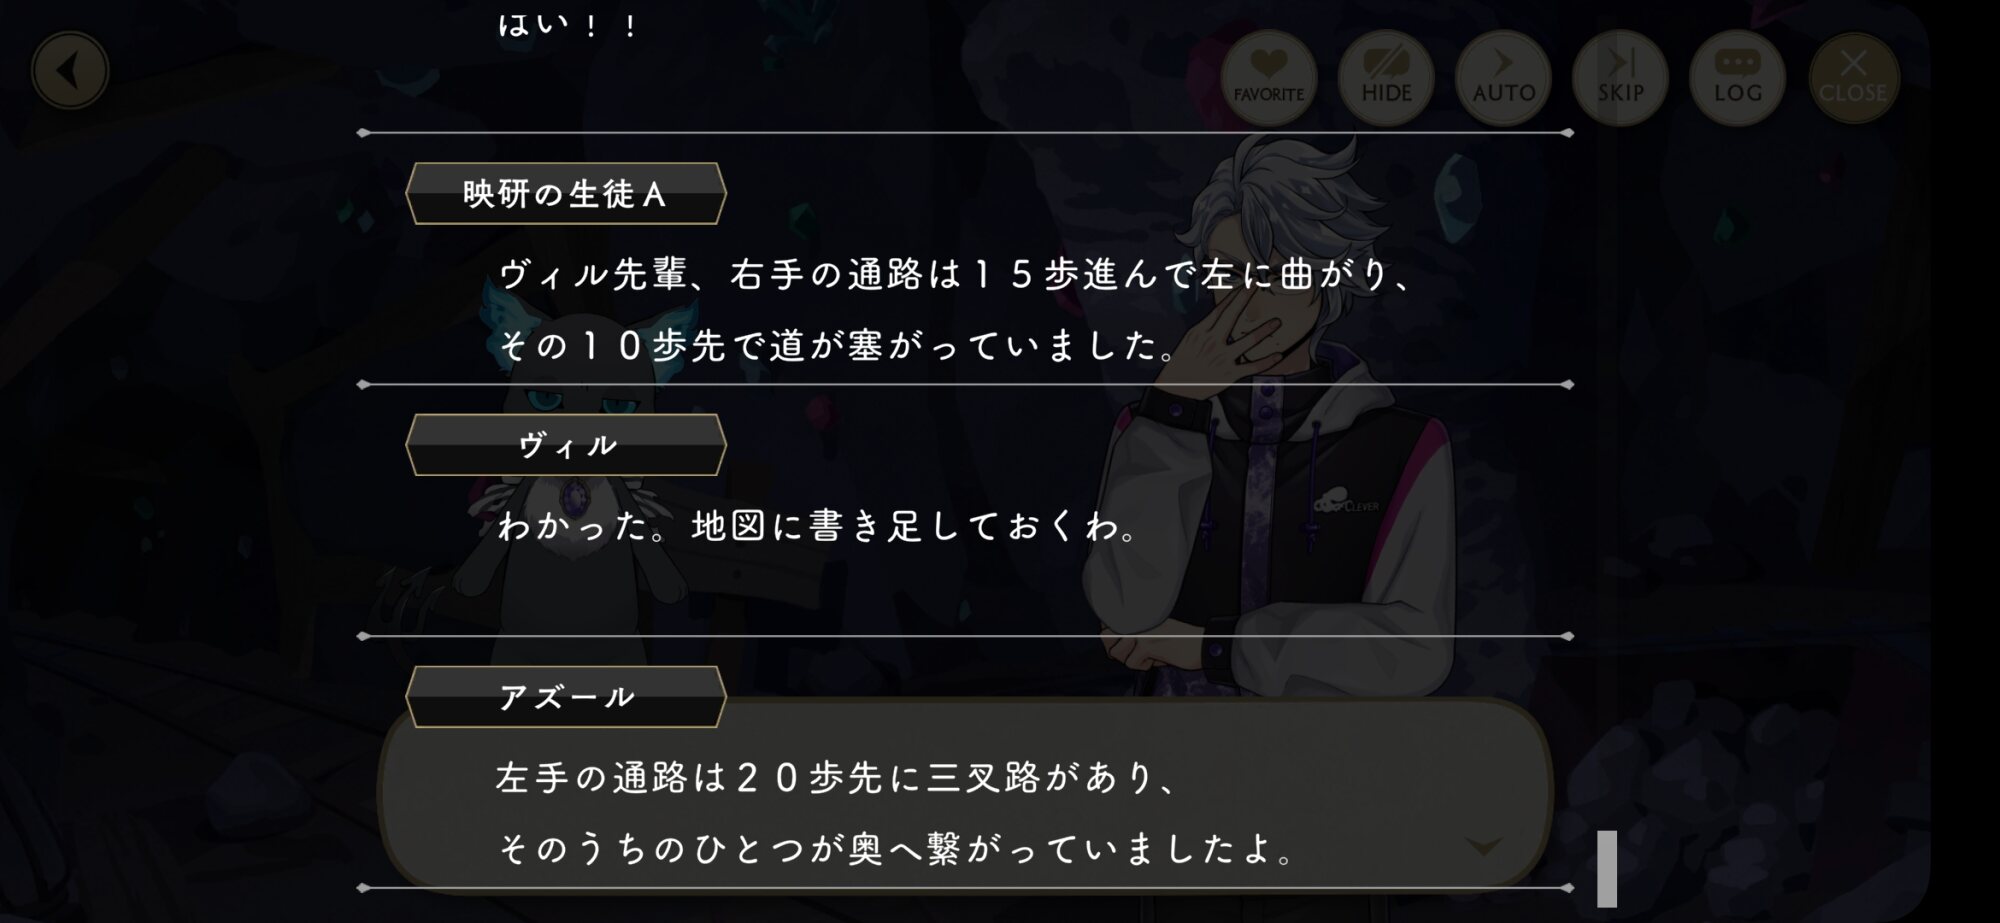Hide the dialogue with the HIDE button
2000x923 pixels.
click(x=1386, y=77)
